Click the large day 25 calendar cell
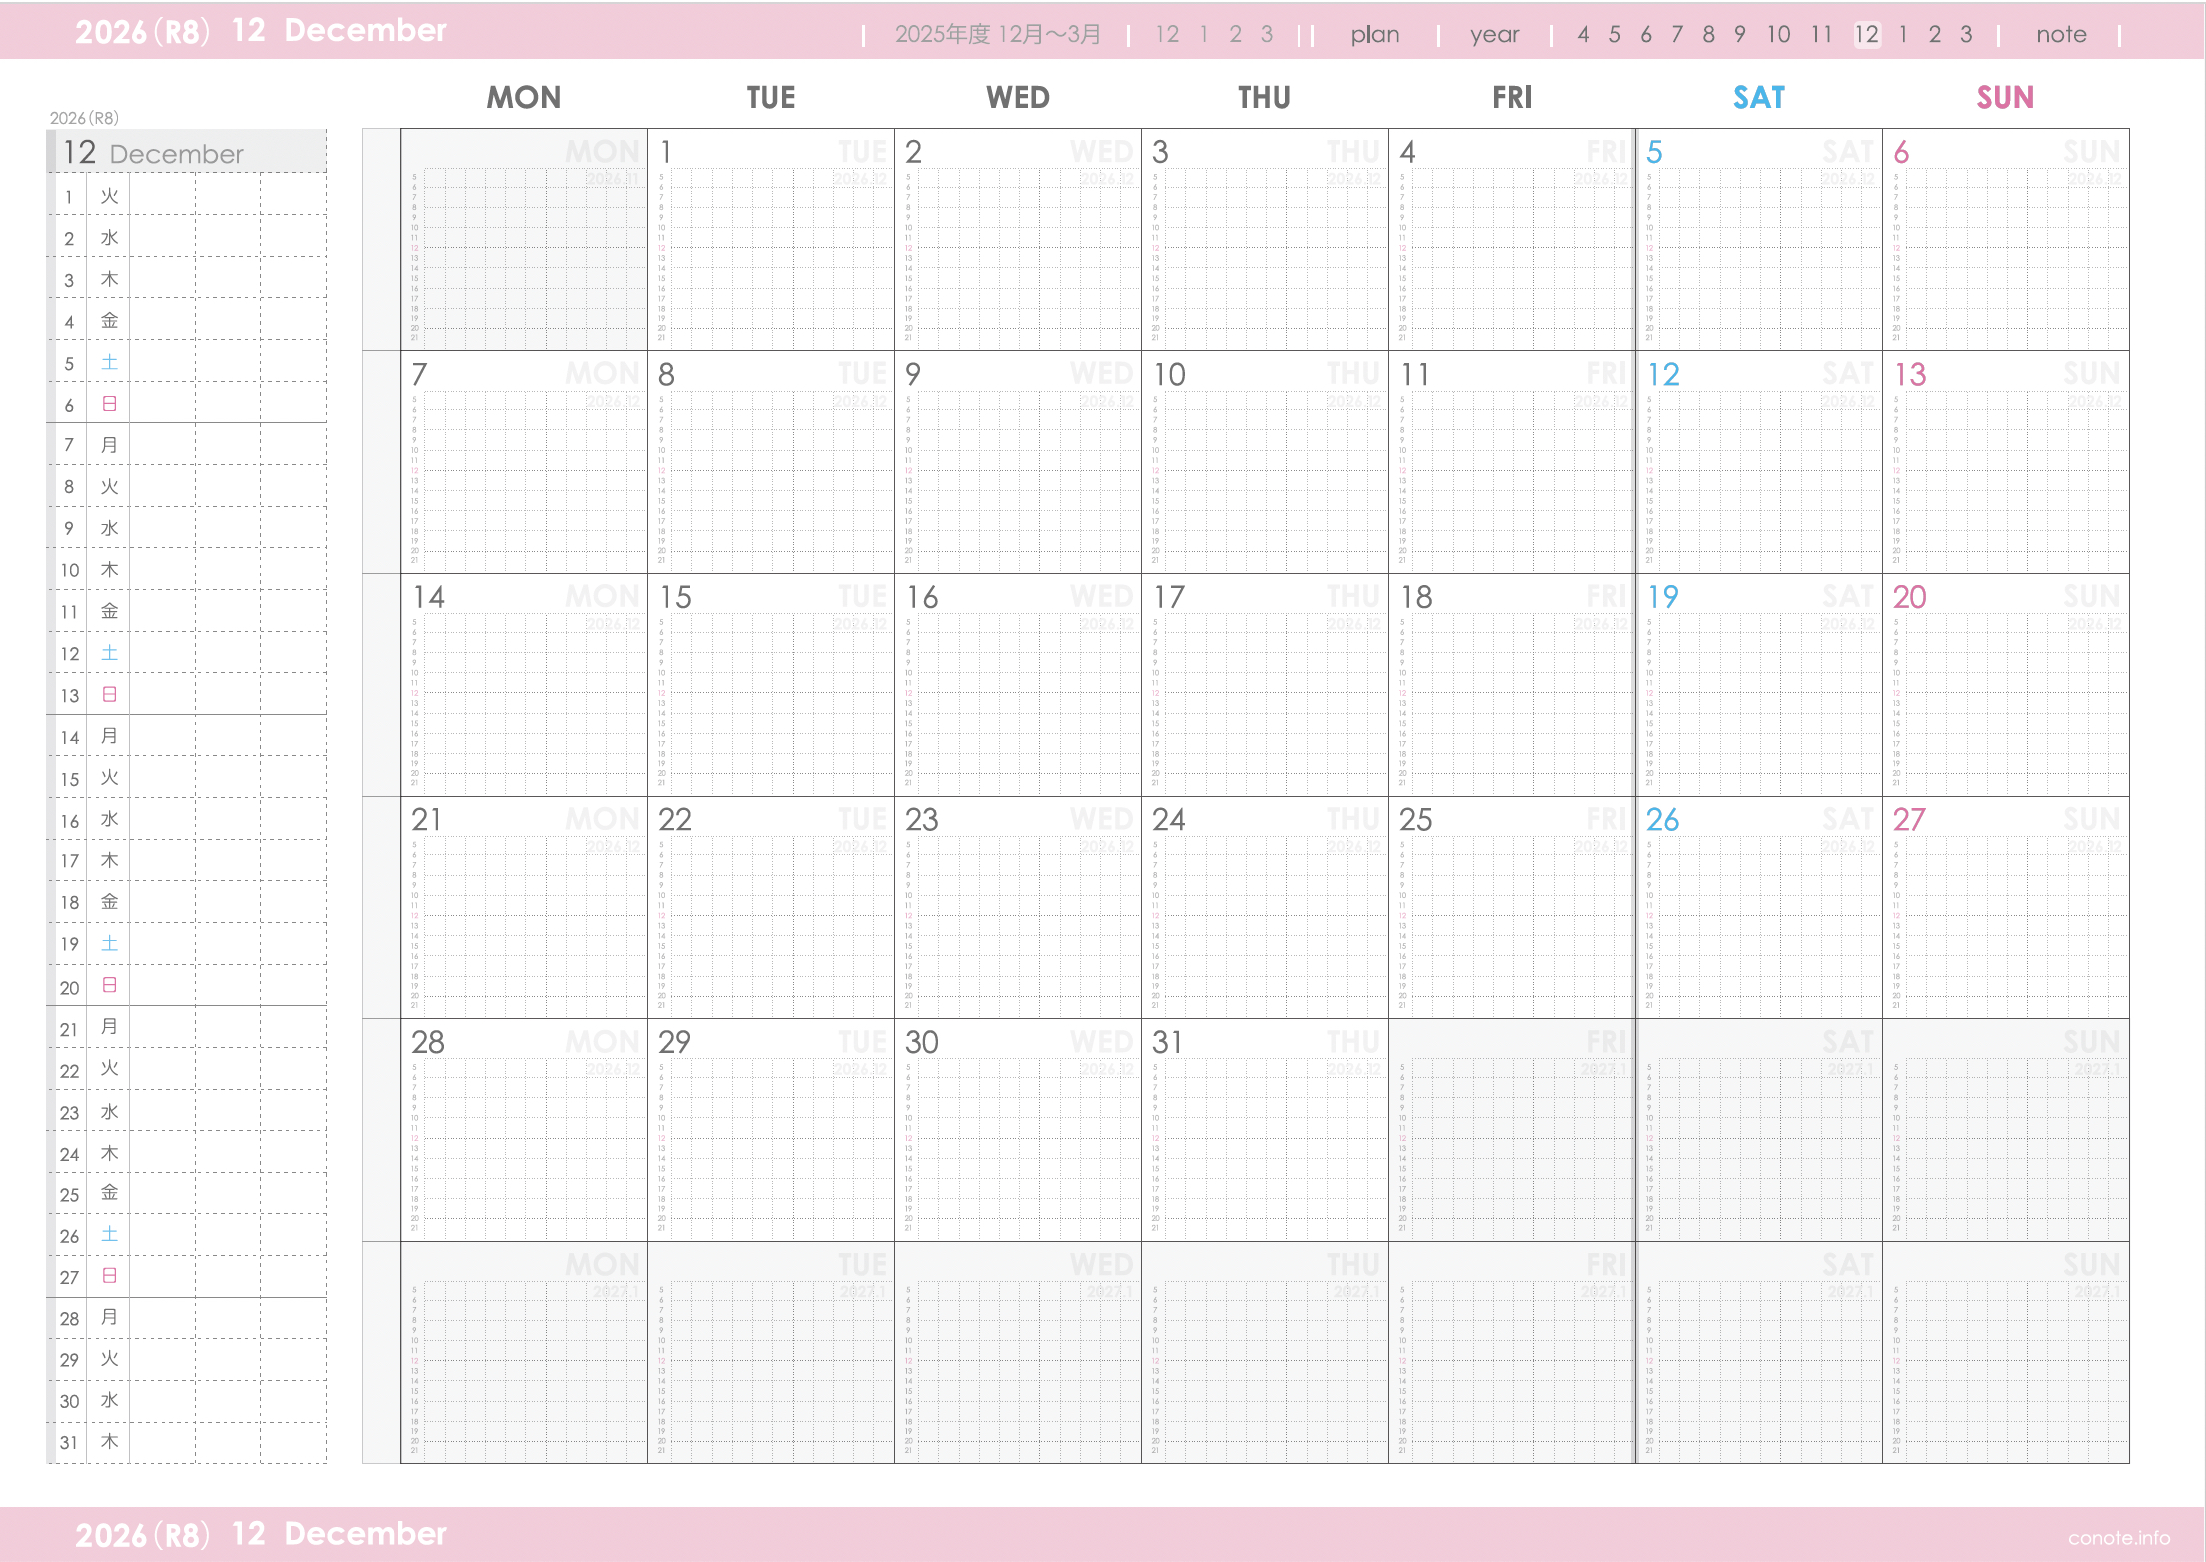Screen dimensions: 2206x1562 point(1511,907)
